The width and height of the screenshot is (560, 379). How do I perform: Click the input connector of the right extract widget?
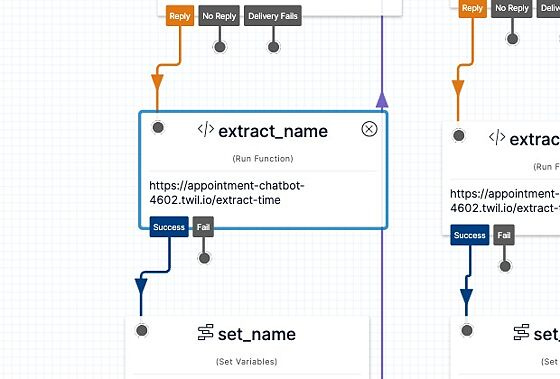459,135
